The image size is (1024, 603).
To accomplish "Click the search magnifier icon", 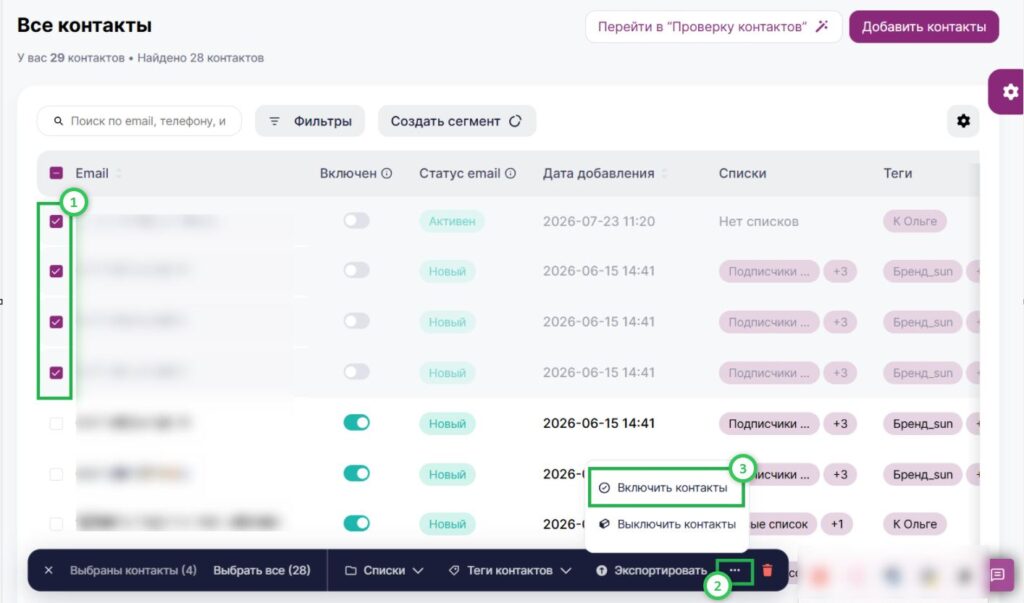I will point(58,121).
